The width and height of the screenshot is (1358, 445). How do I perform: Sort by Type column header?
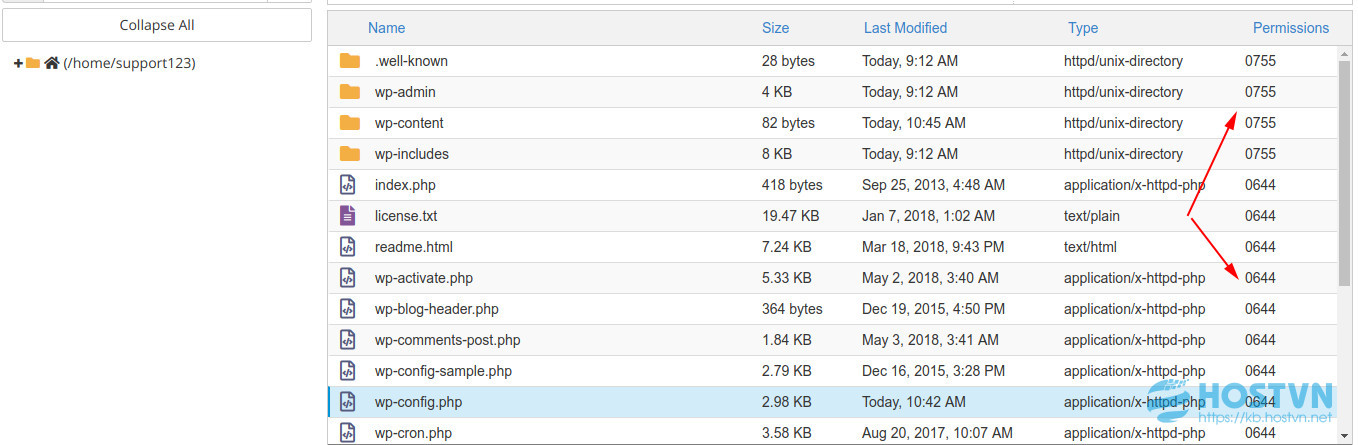tap(1083, 28)
